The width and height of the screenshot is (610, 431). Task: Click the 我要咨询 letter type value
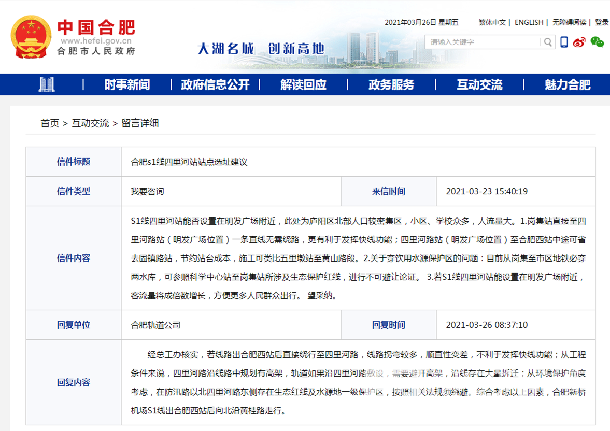point(147,191)
